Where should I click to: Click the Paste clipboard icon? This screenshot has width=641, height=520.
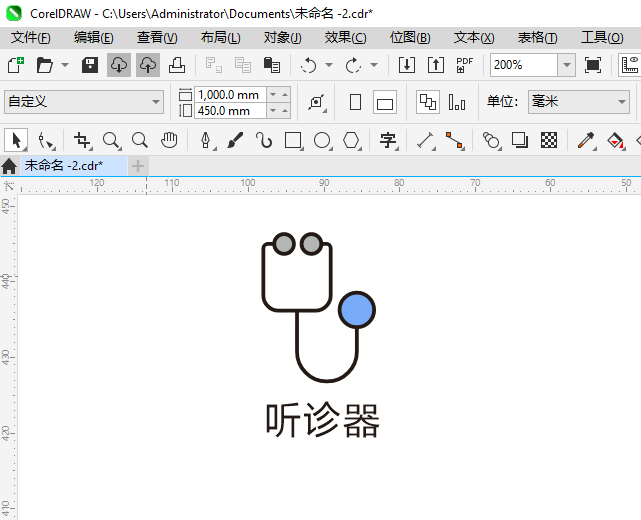[x=272, y=65]
